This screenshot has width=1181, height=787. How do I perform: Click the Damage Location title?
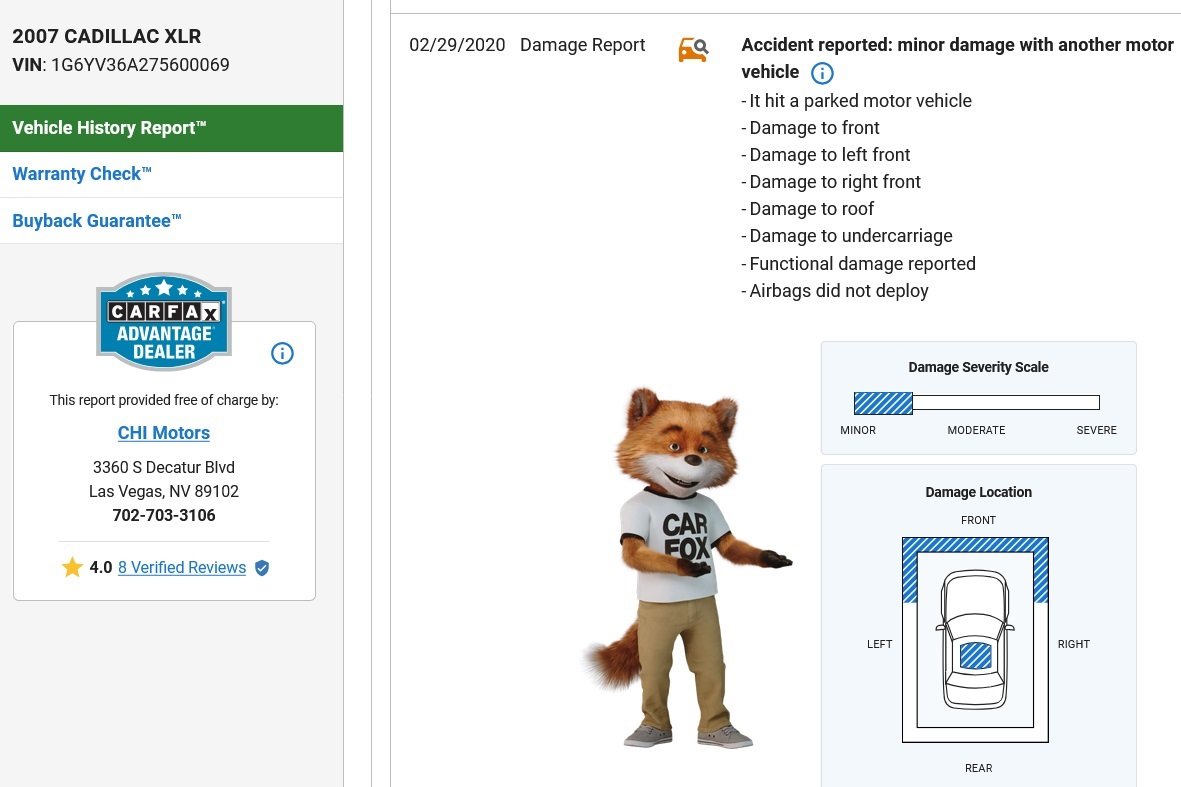(978, 492)
